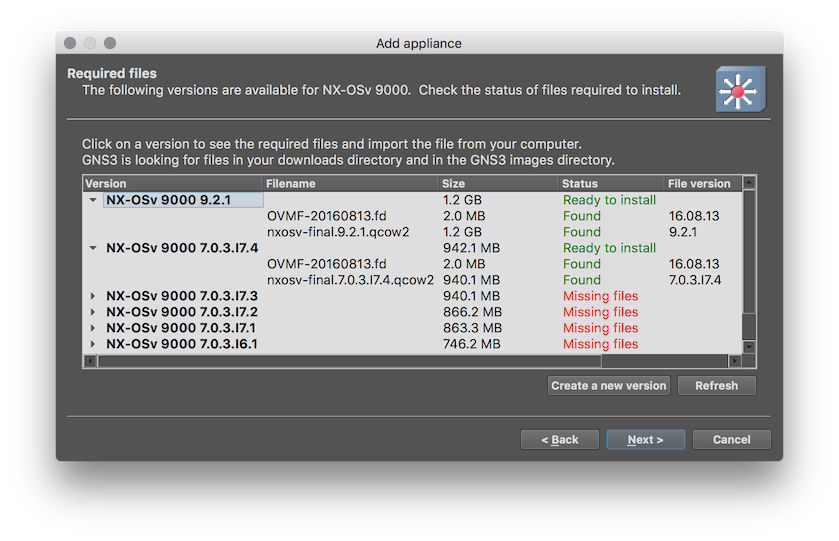Click the Next button
The image size is (839, 541).
[x=645, y=439]
